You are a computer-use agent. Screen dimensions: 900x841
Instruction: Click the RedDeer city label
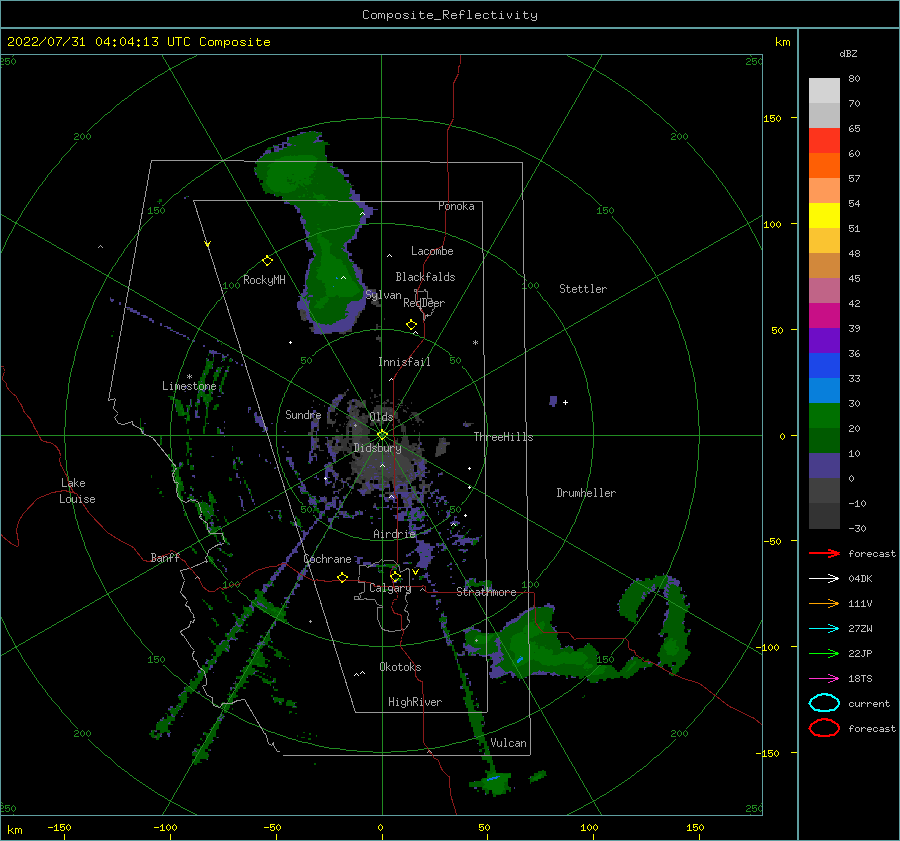coord(424,303)
